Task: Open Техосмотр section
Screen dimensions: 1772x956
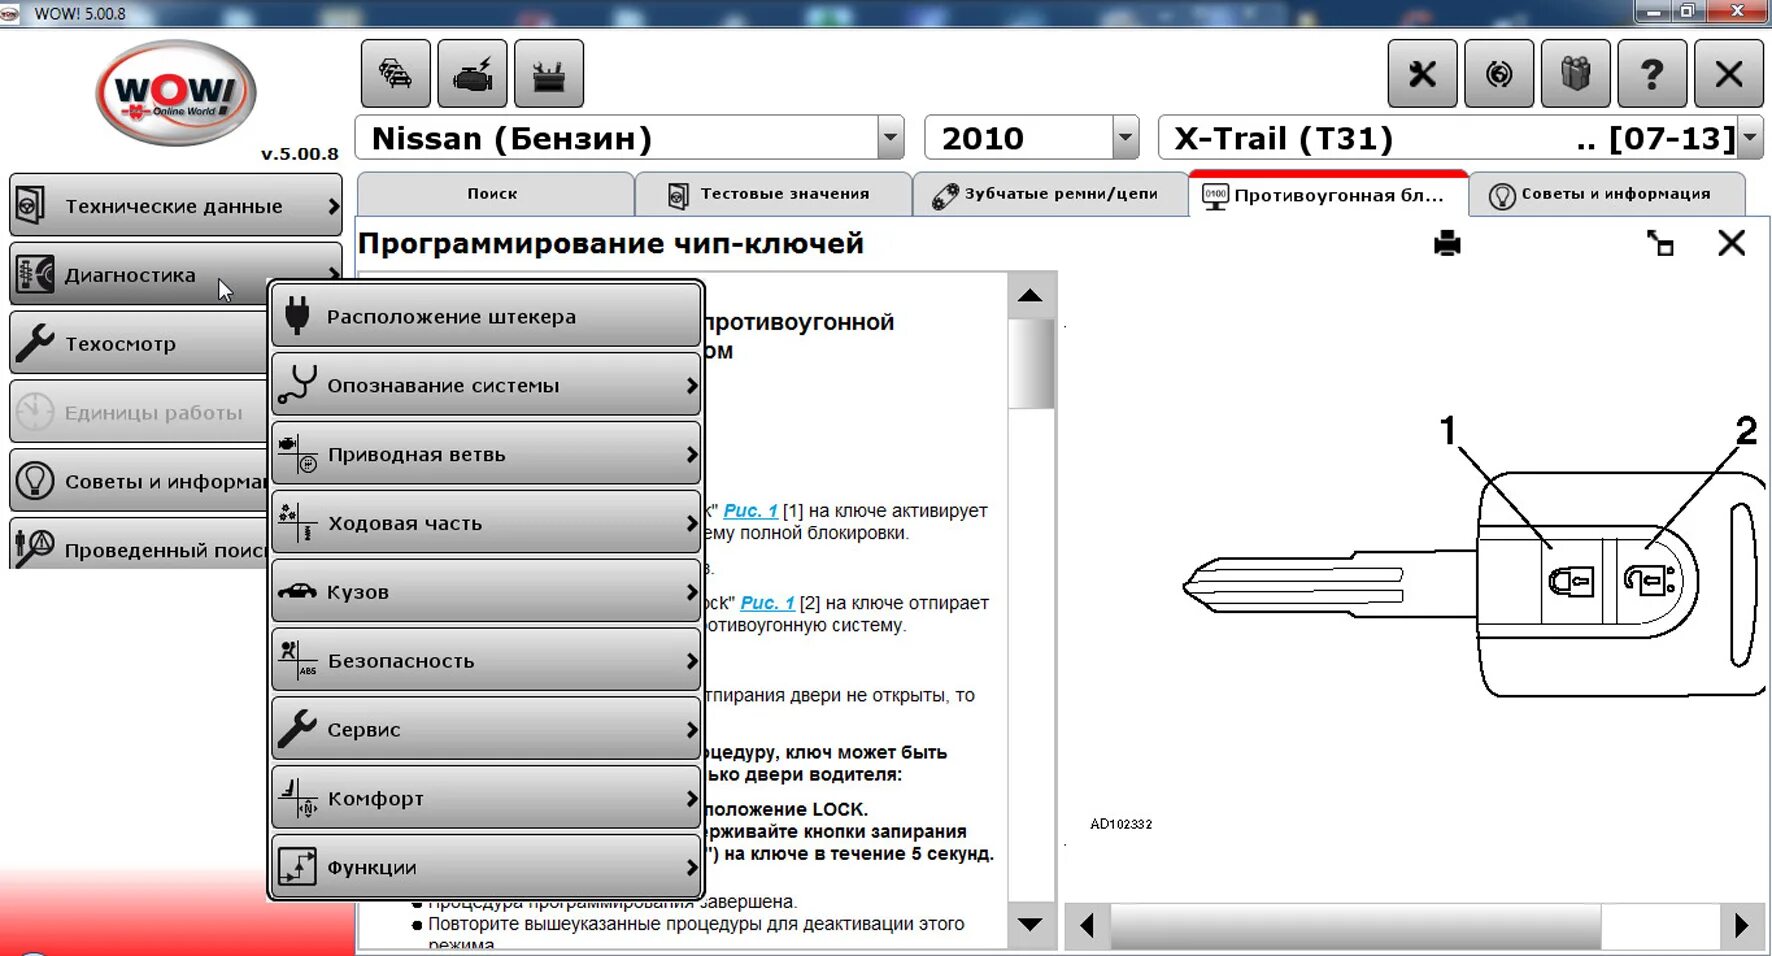Action: (x=140, y=343)
